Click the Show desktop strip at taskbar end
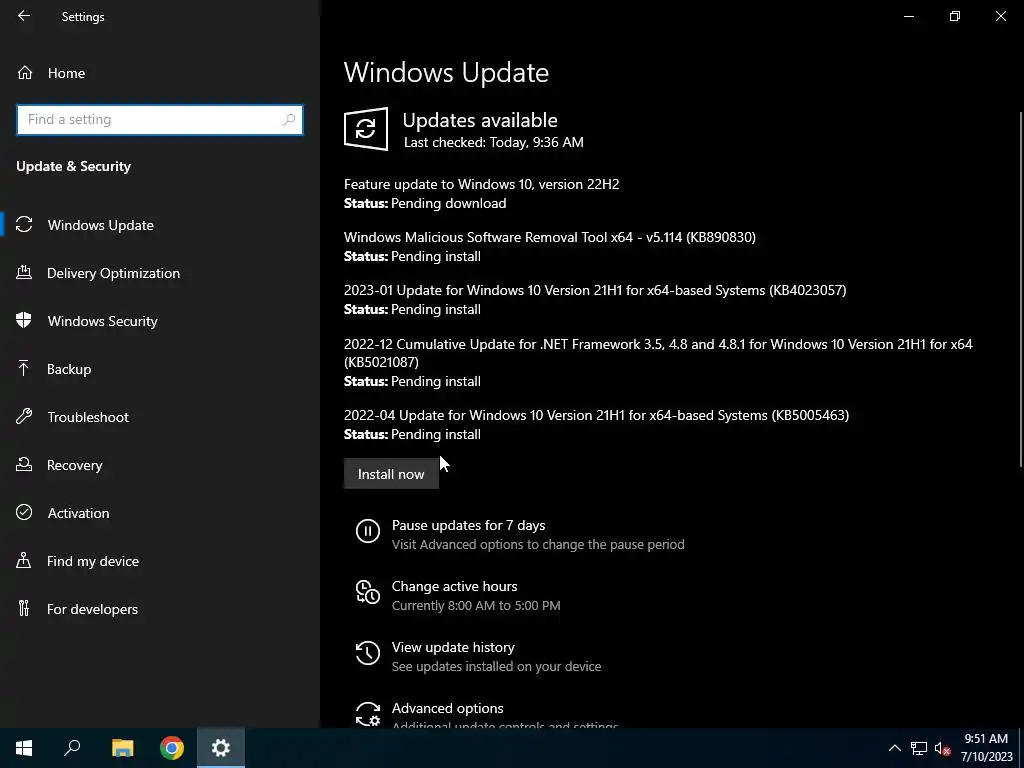 coord(1021,748)
